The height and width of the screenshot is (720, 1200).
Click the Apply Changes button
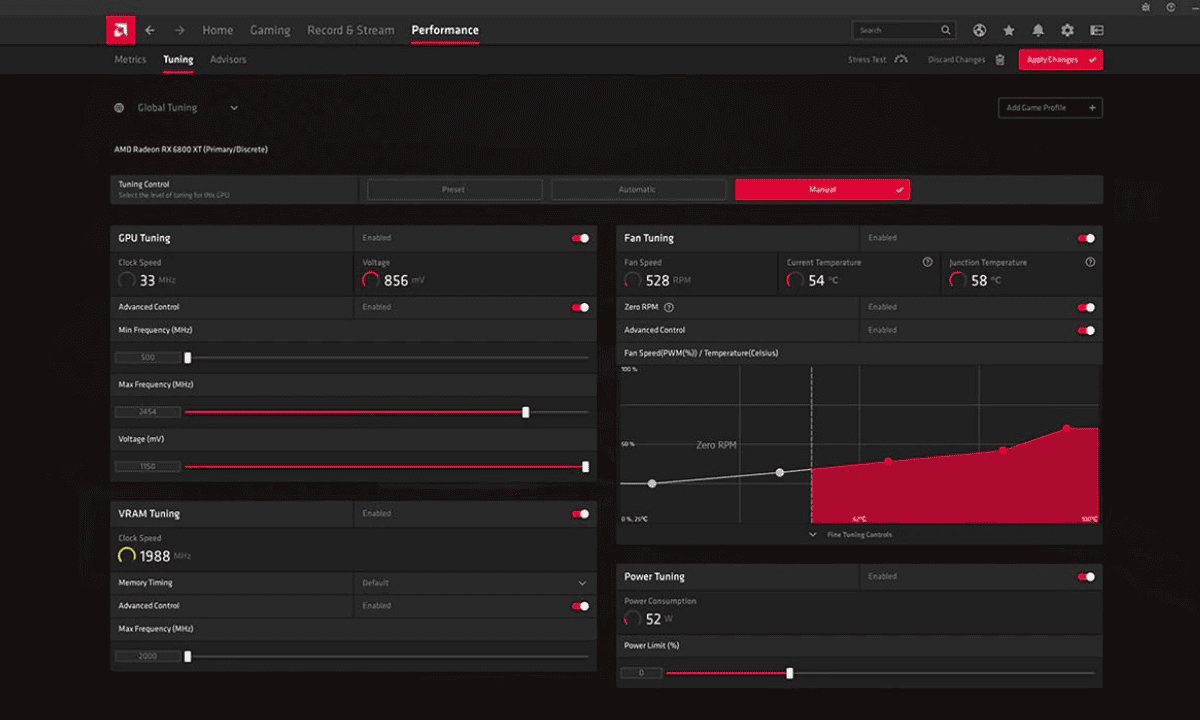pos(1059,59)
